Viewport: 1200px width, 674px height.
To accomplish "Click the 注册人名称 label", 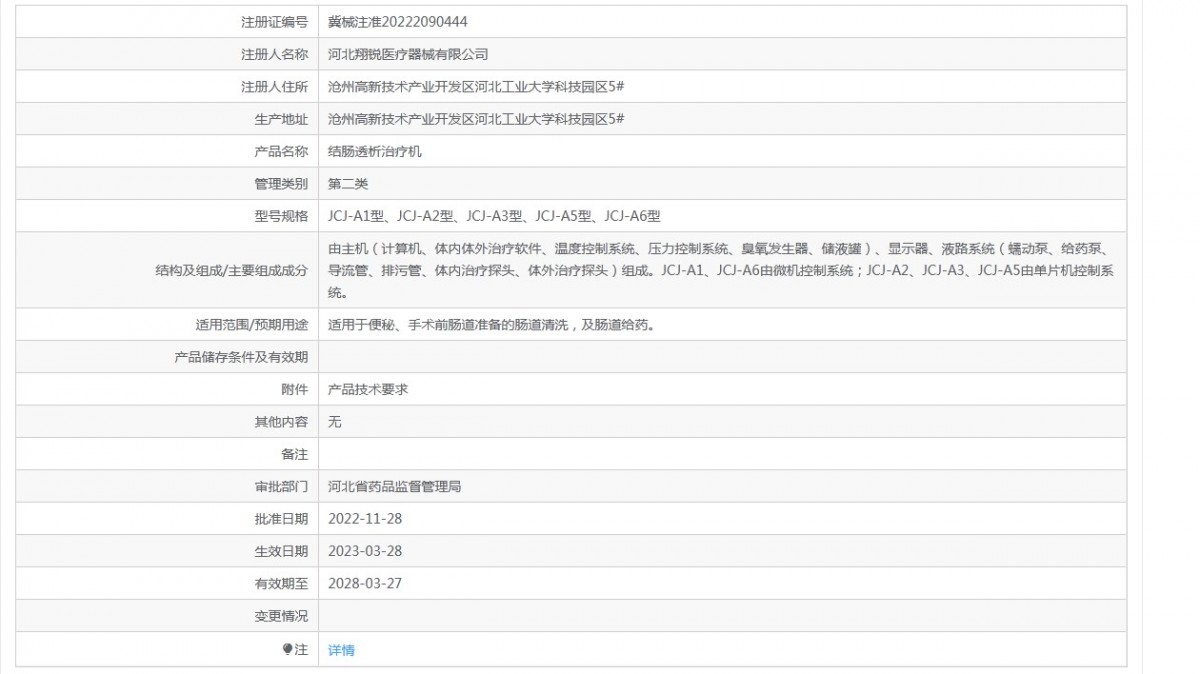I will (275, 54).
